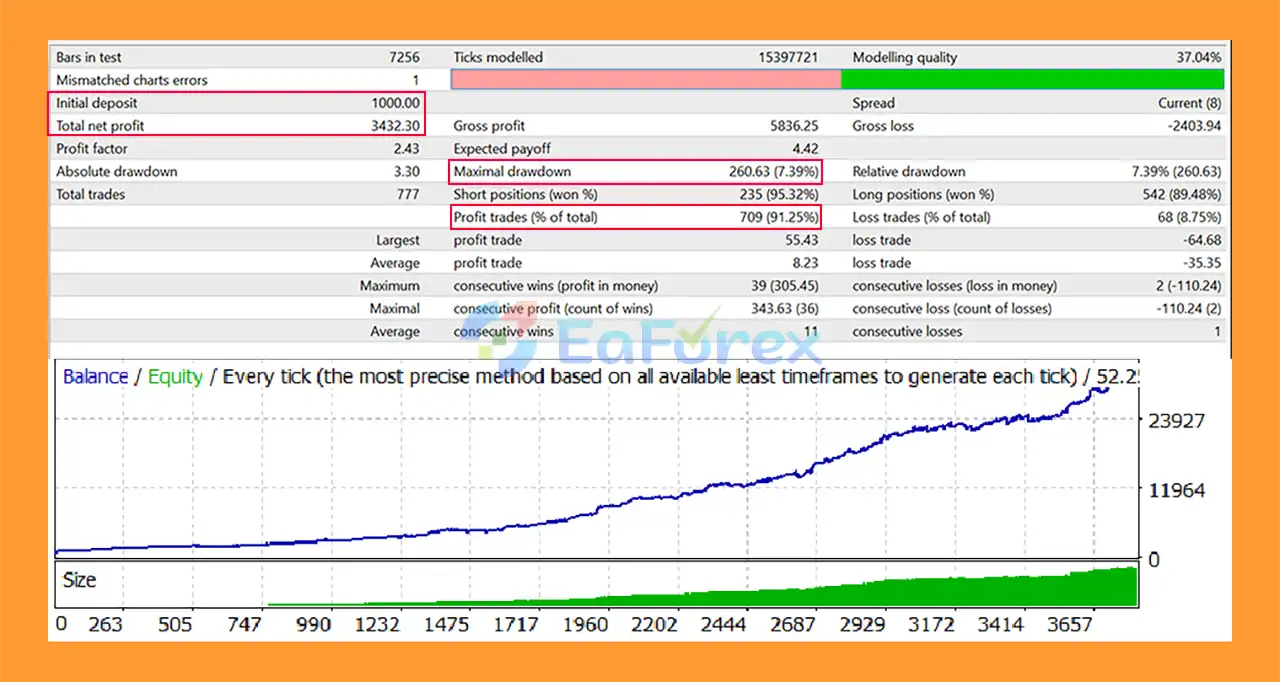Image resolution: width=1280 pixels, height=682 pixels.
Task: Select the Initial deposit value 1000.00
Action: pos(395,103)
